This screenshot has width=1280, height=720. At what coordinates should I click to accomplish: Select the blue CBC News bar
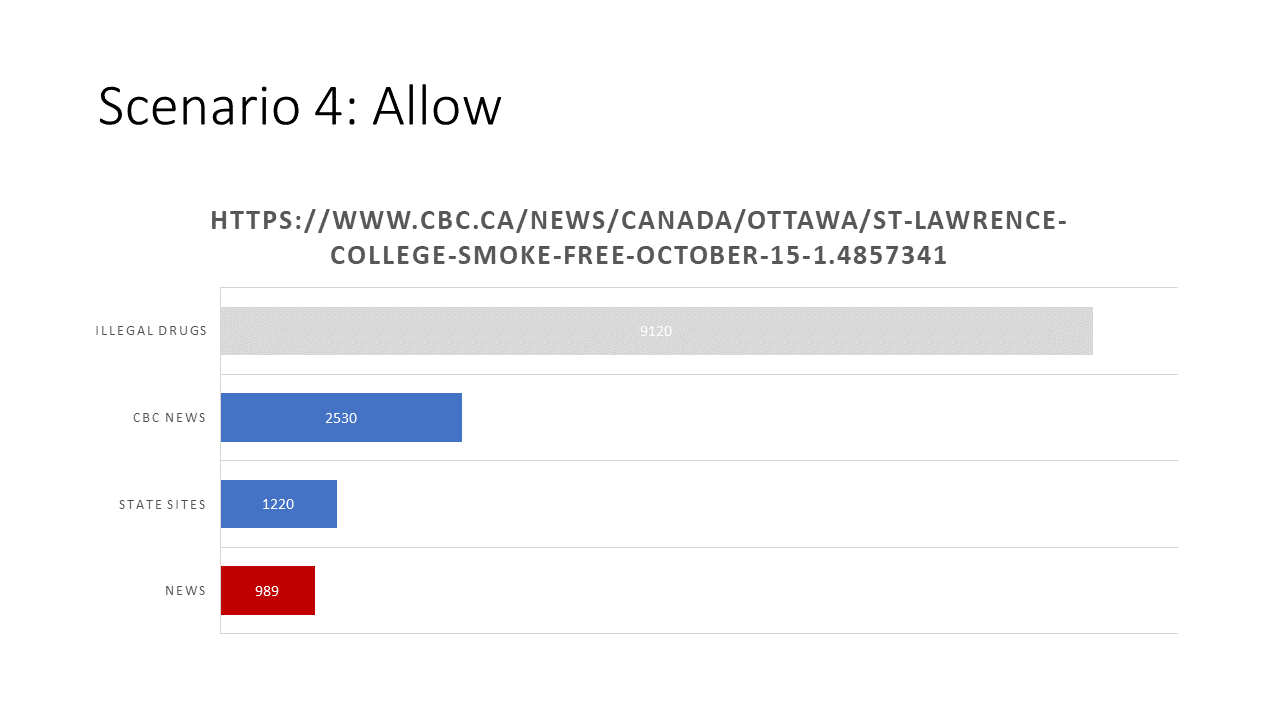tap(341, 418)
